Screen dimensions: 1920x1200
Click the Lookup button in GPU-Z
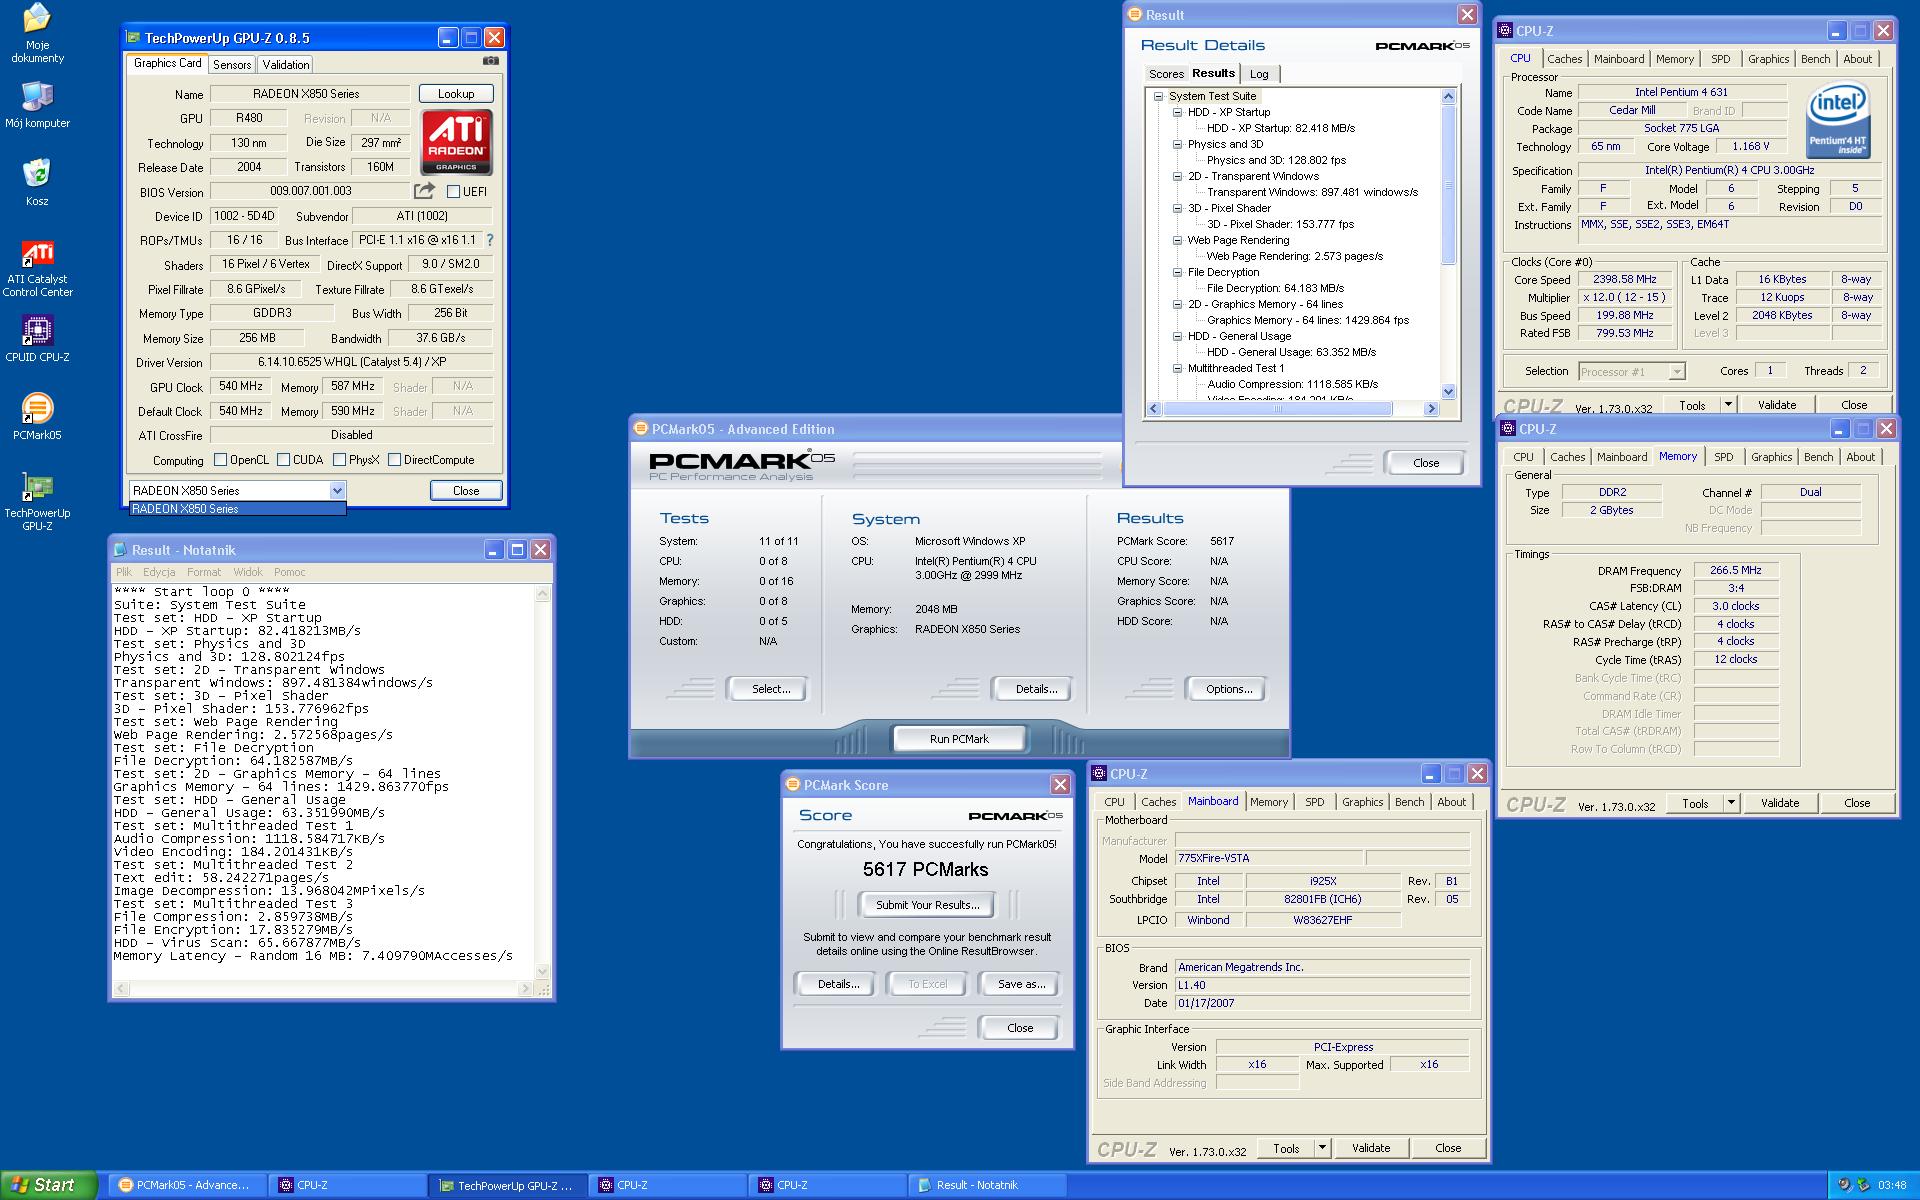[456, 94]
